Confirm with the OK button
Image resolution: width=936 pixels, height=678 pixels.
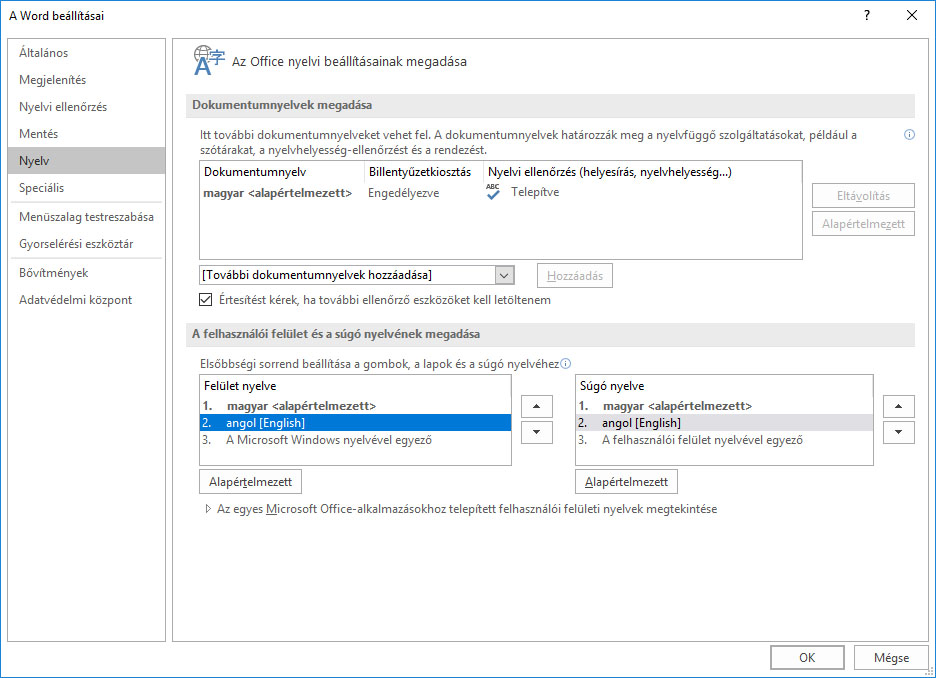coord(807,658)
